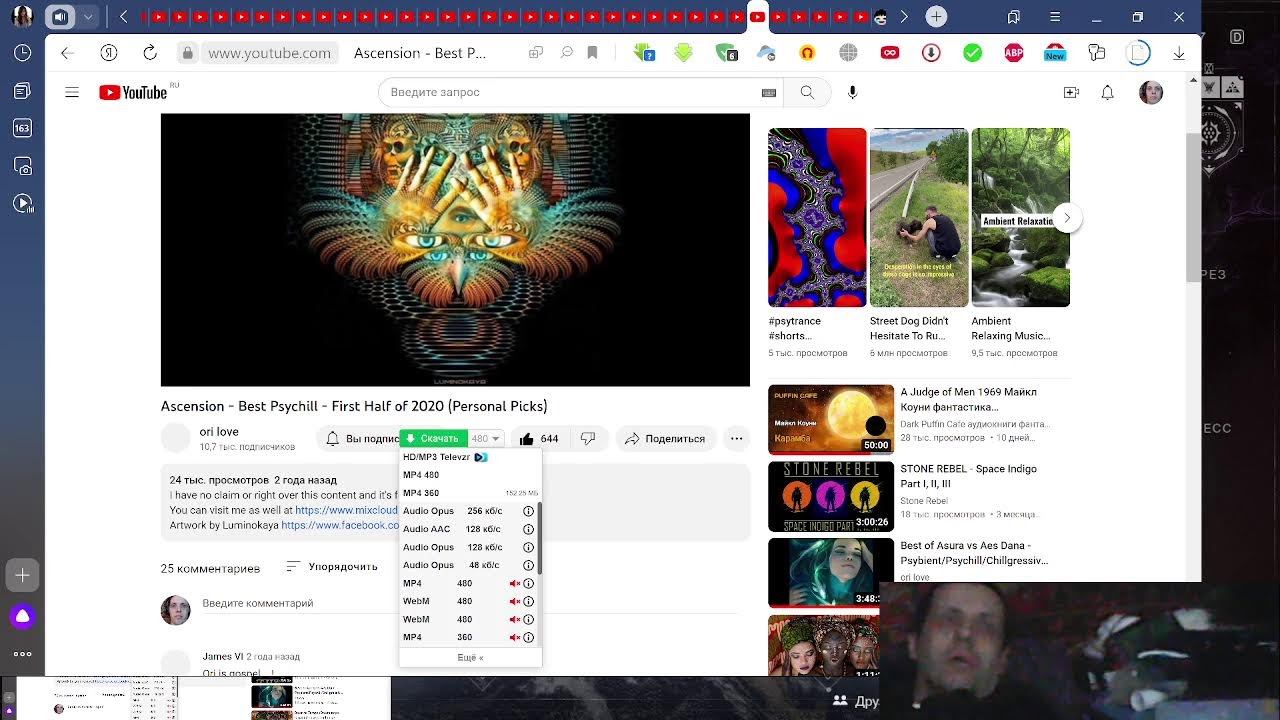Click the Ascension video player
The height and width of the screenshot is (720, 1280).
[x=455, y=249]
